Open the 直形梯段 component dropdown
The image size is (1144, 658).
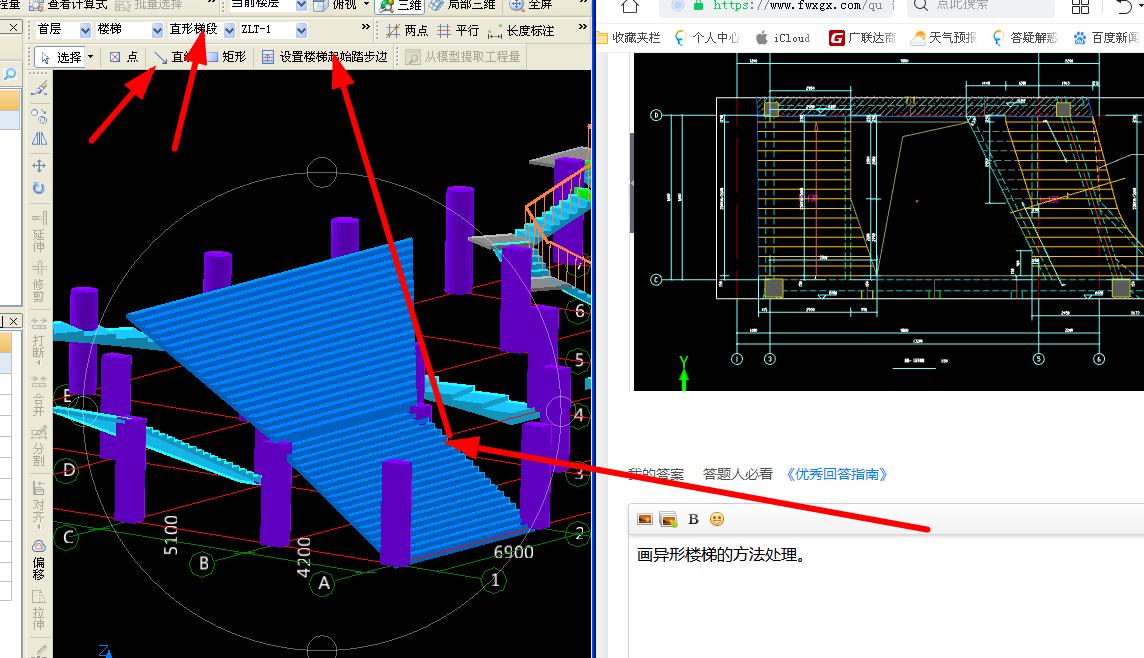point(229,30)
